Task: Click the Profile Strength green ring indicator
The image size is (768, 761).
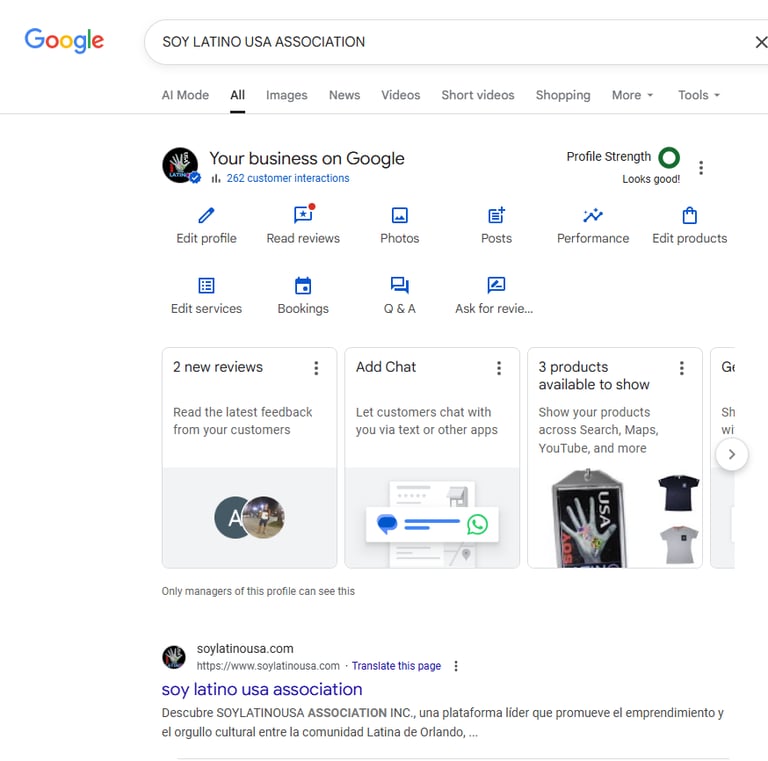Action: coord(669,158)
